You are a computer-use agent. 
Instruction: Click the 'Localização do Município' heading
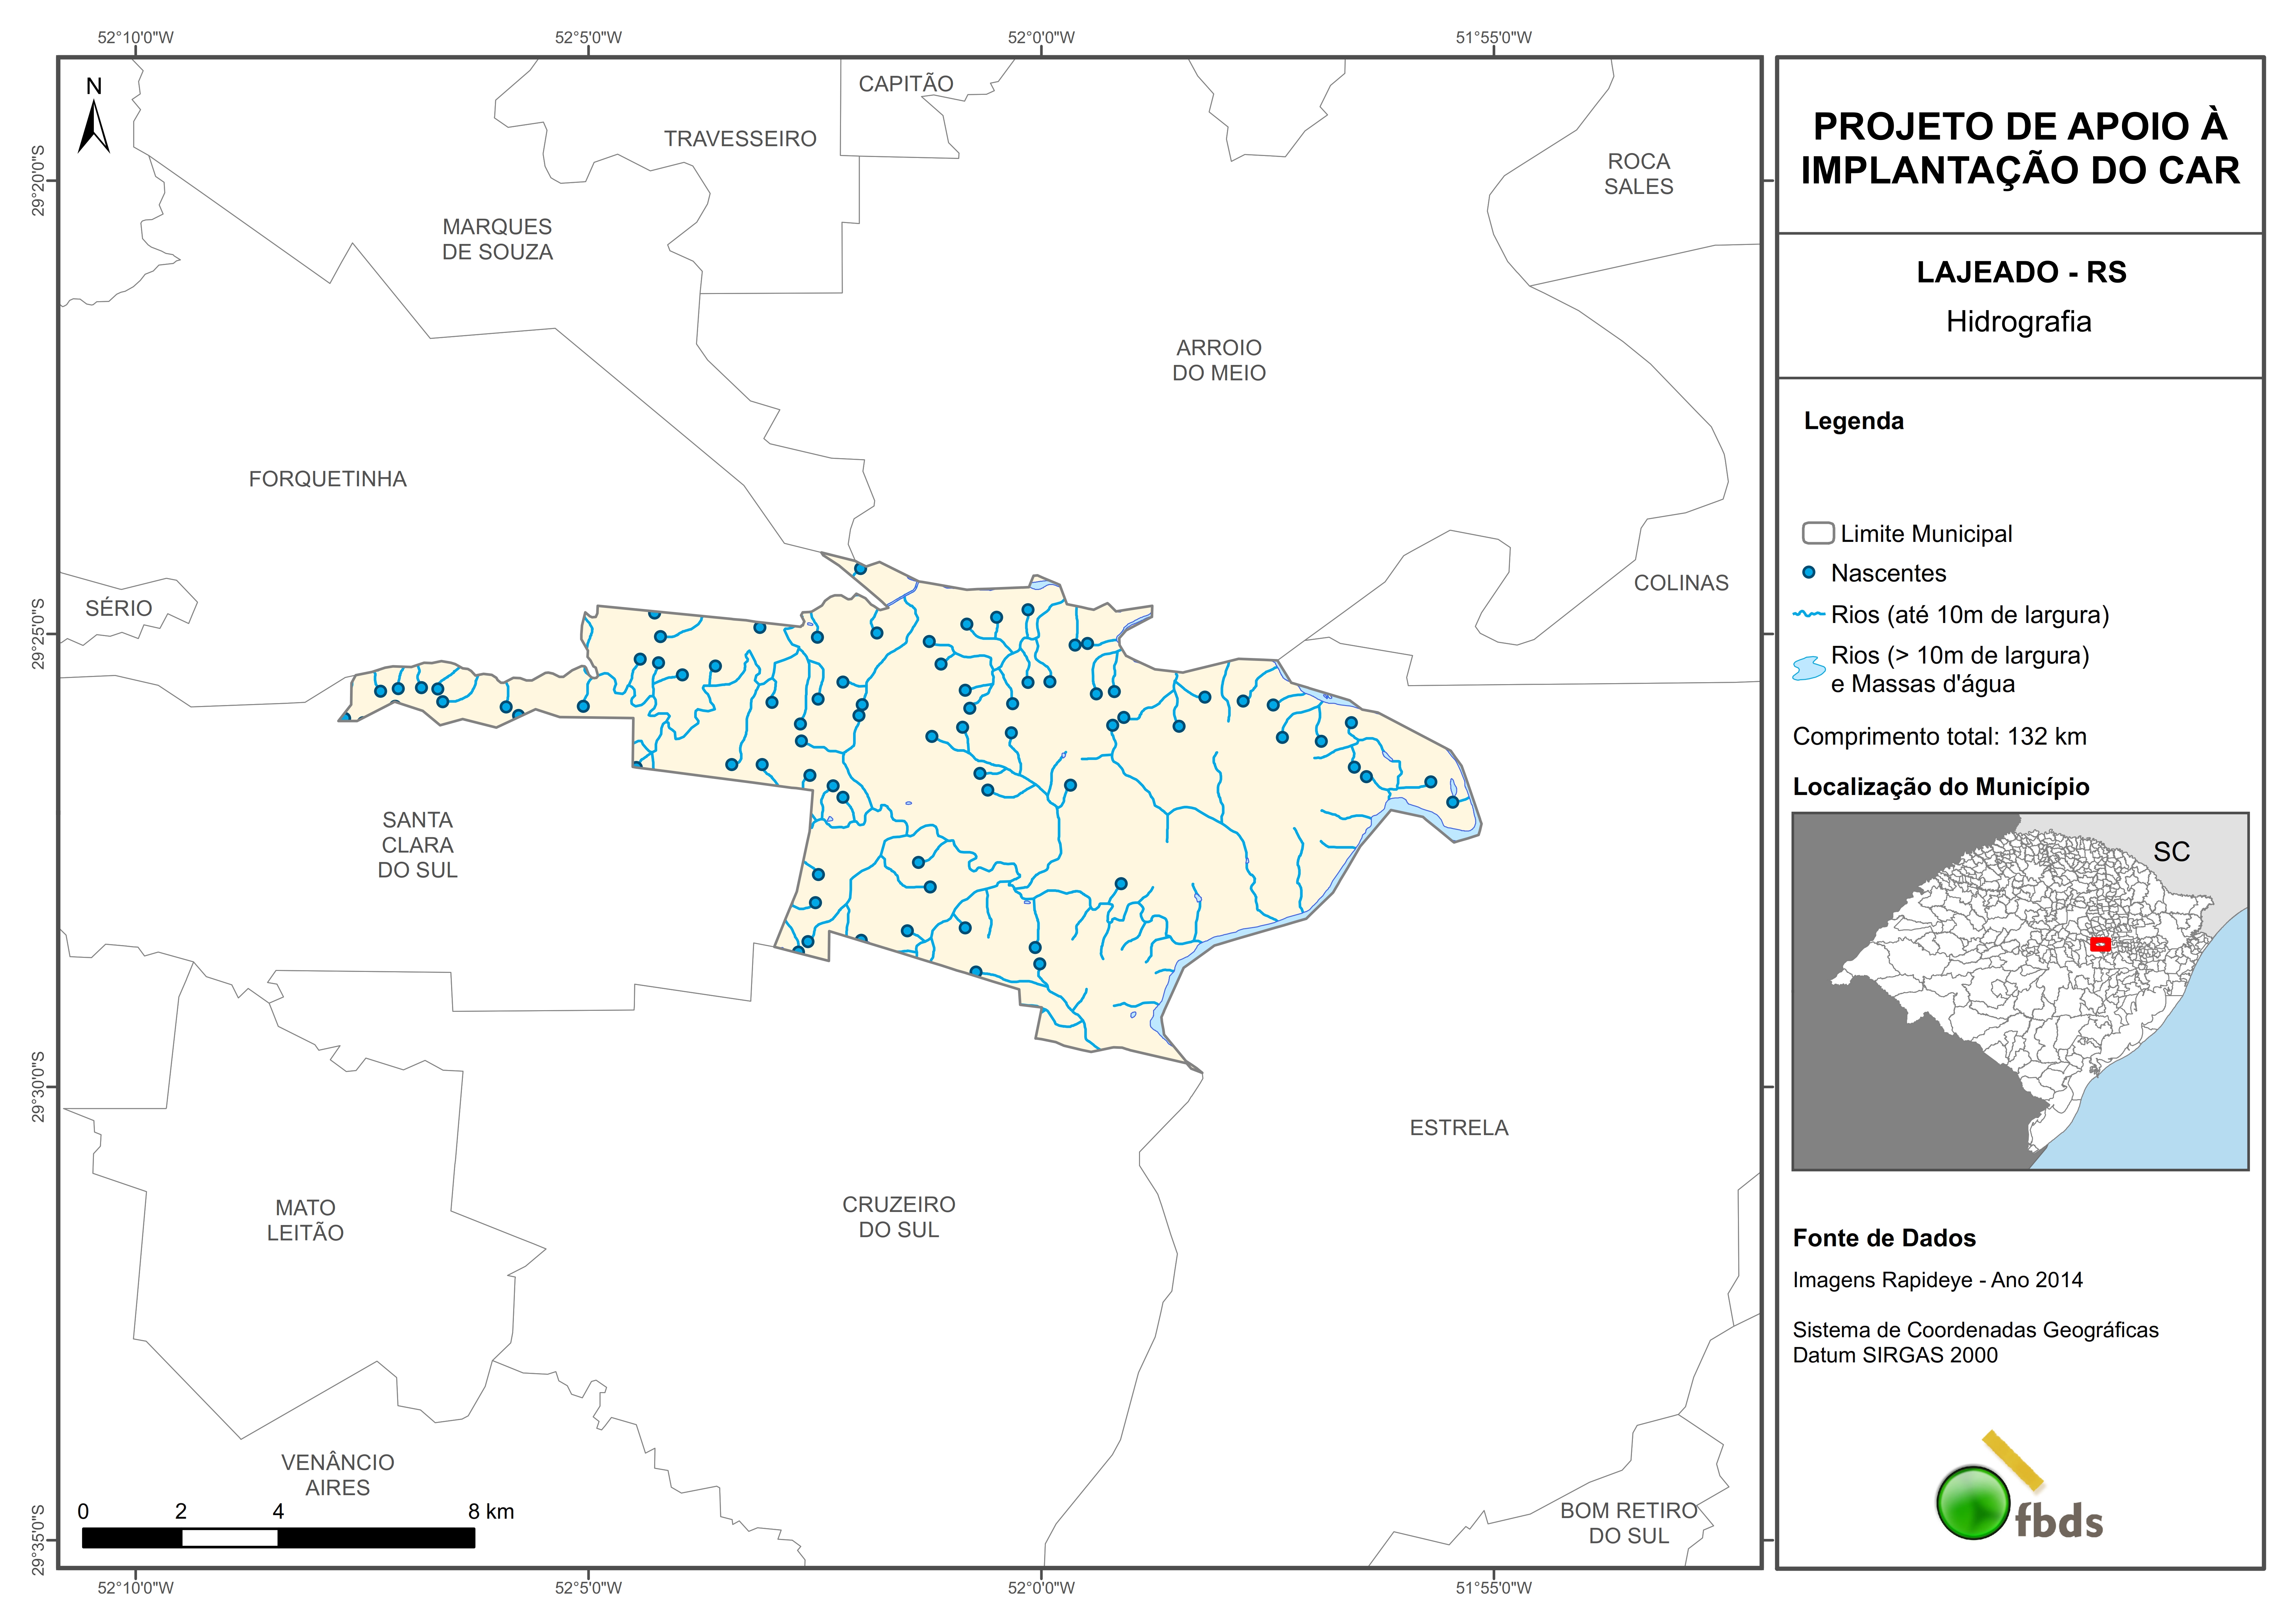click(1941, 787)
